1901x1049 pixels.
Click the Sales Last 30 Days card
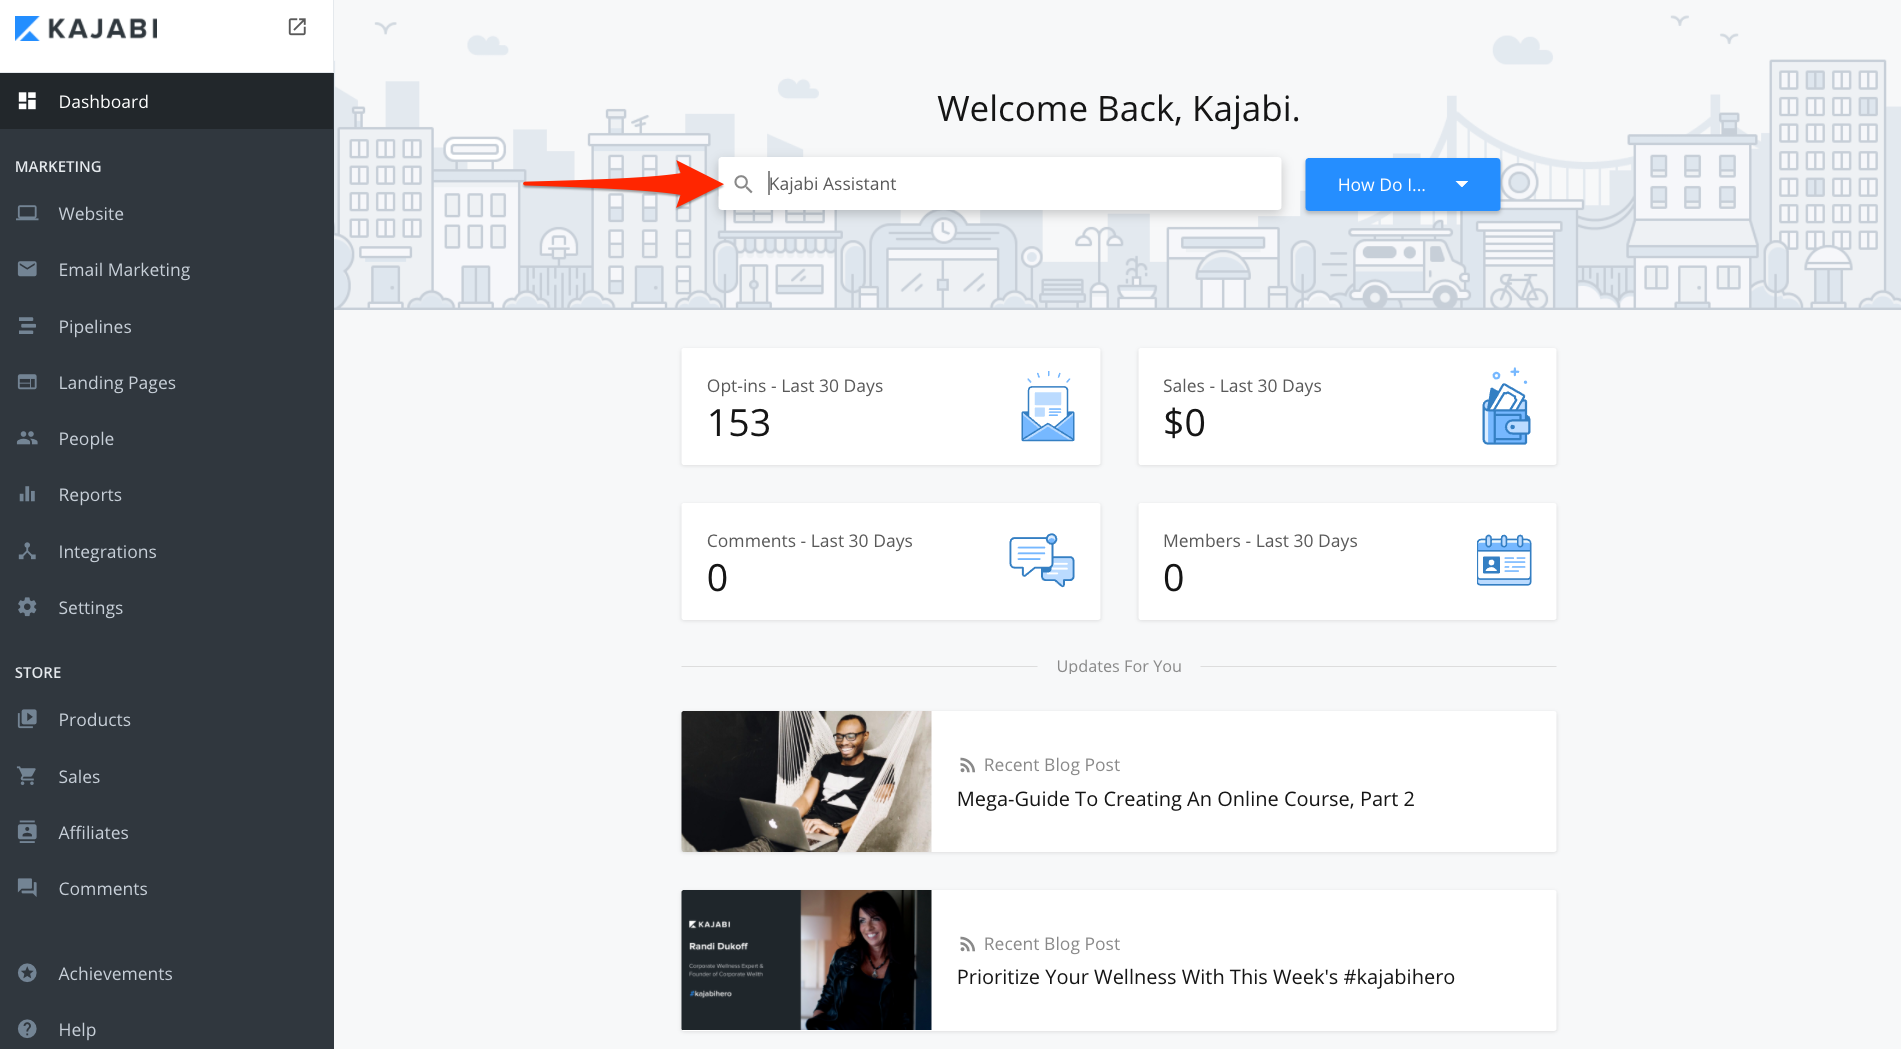click(x=1347, y=406)
